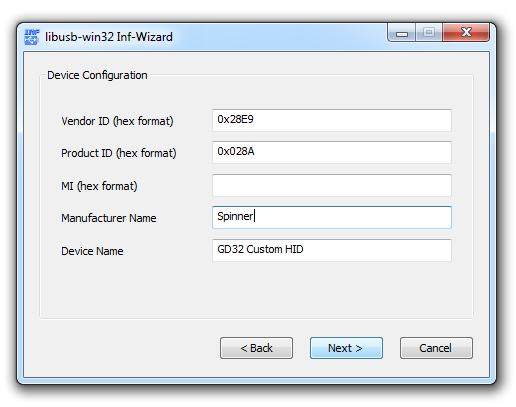Click the Manufacturer Name label
516x407 pixels.
click(109, 218)
